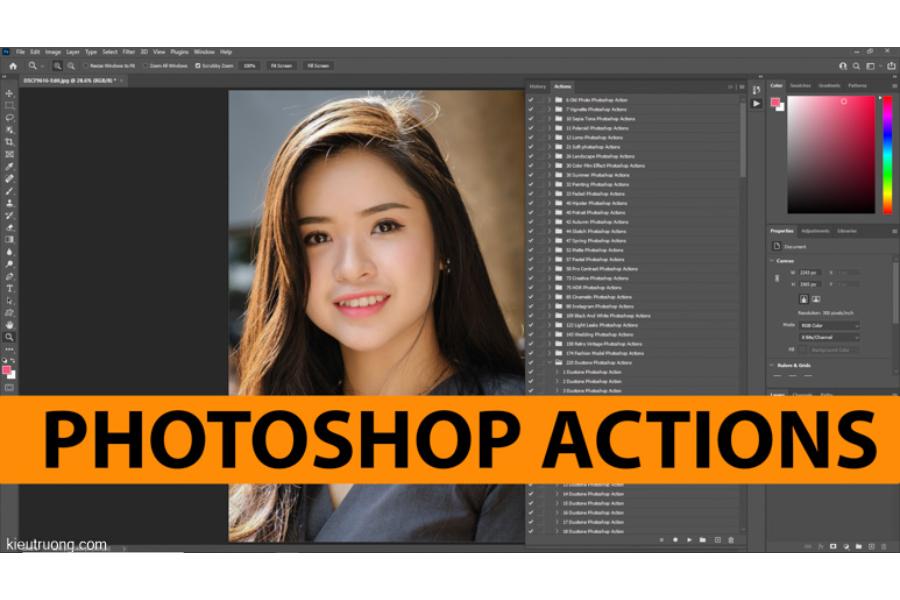This screenshot has width=900, height=600.
Task: Expand the Old Photo Photoshop Actions set
Action: (549, 100)
